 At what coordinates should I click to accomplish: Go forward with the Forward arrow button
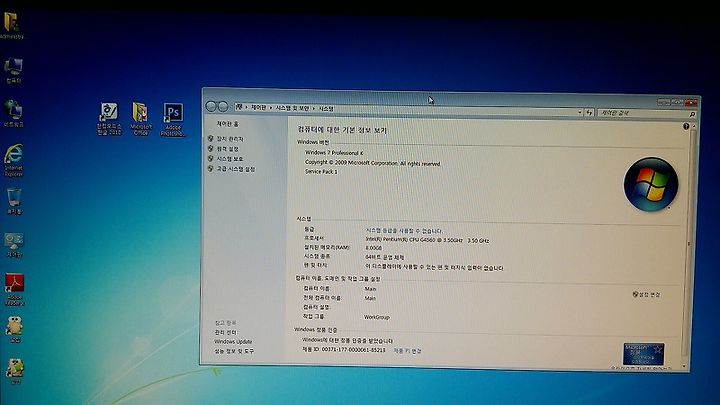[223, 107]
